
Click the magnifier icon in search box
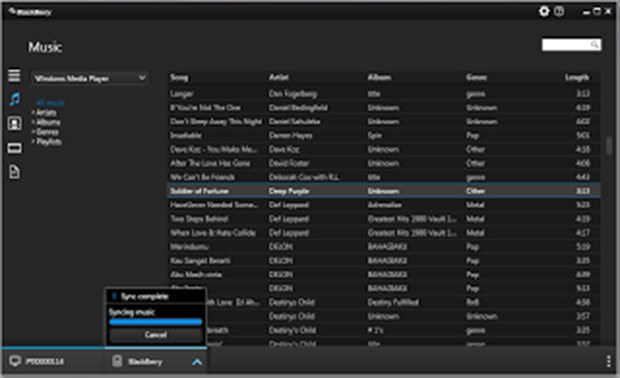pyautogui.click(x=594, y=45)
